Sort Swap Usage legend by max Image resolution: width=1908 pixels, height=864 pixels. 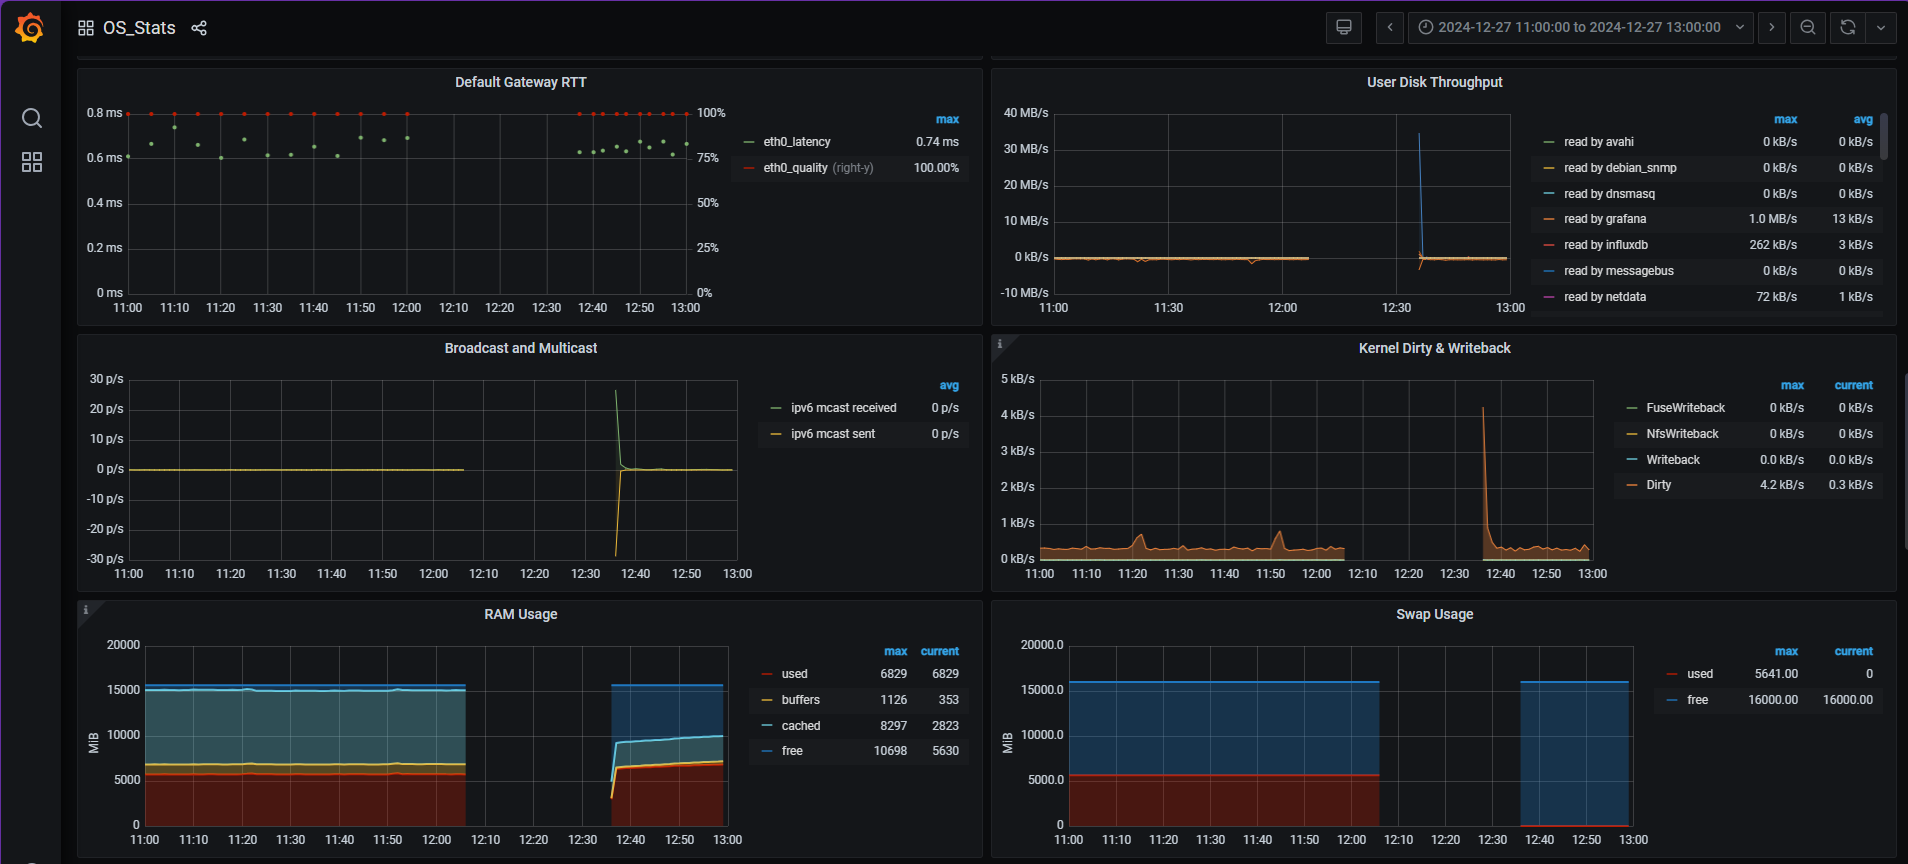point(1786,651)
